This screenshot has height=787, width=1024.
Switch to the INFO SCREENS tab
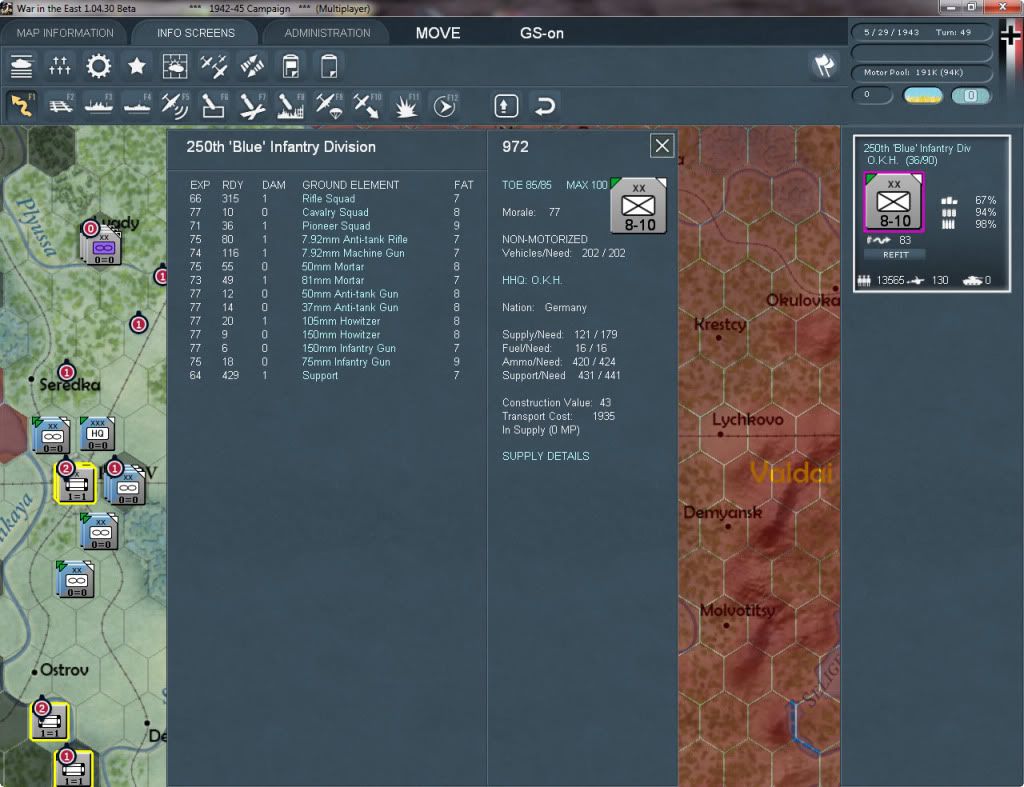coord(195,33)
